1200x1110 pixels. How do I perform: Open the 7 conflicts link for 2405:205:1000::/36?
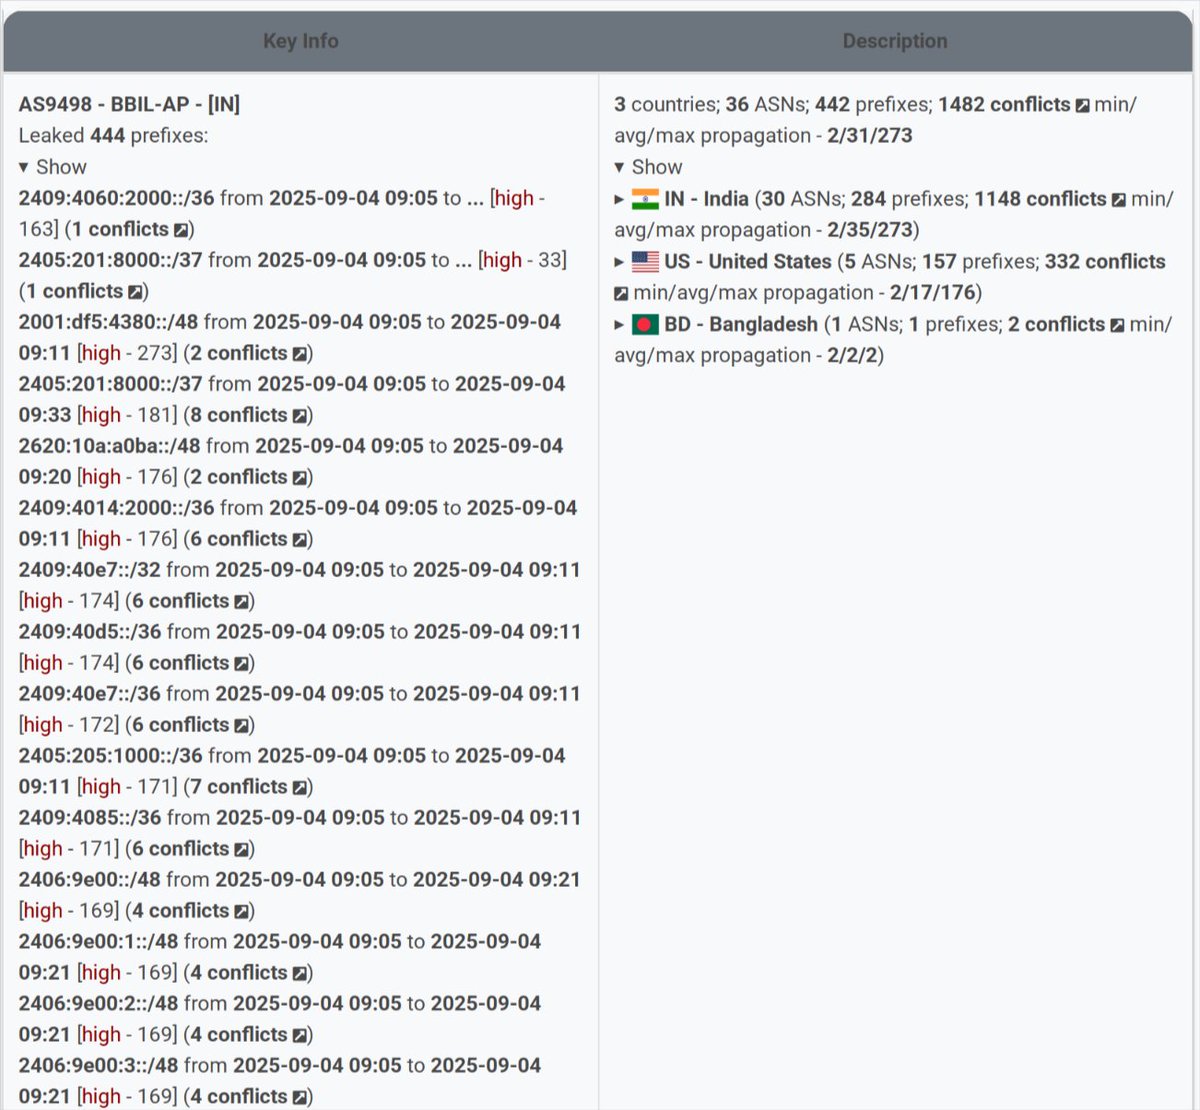pyautogui.click(x=239, y=787)
